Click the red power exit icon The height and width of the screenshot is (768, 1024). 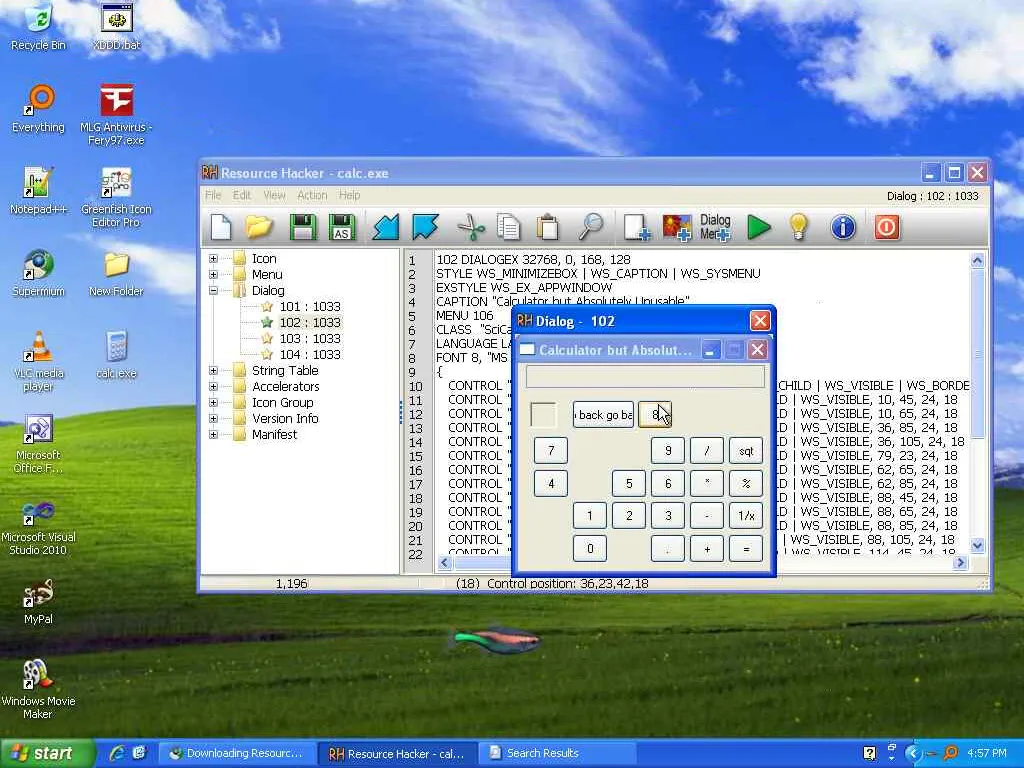tap(887, 227)
